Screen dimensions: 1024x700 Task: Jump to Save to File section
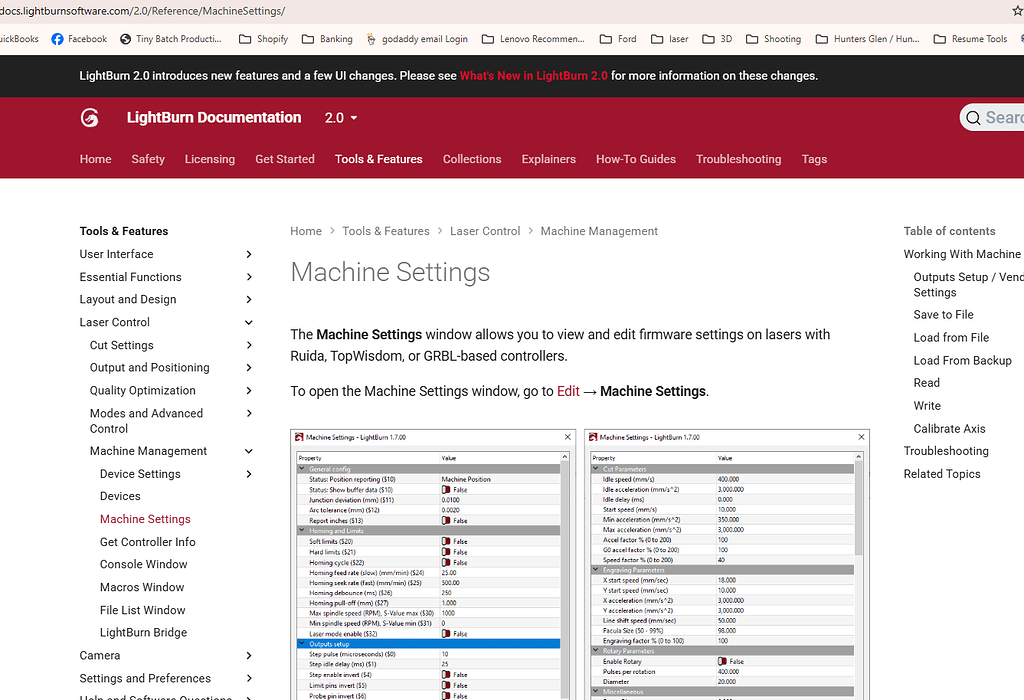pyautogui.click(x=943, y=315)
